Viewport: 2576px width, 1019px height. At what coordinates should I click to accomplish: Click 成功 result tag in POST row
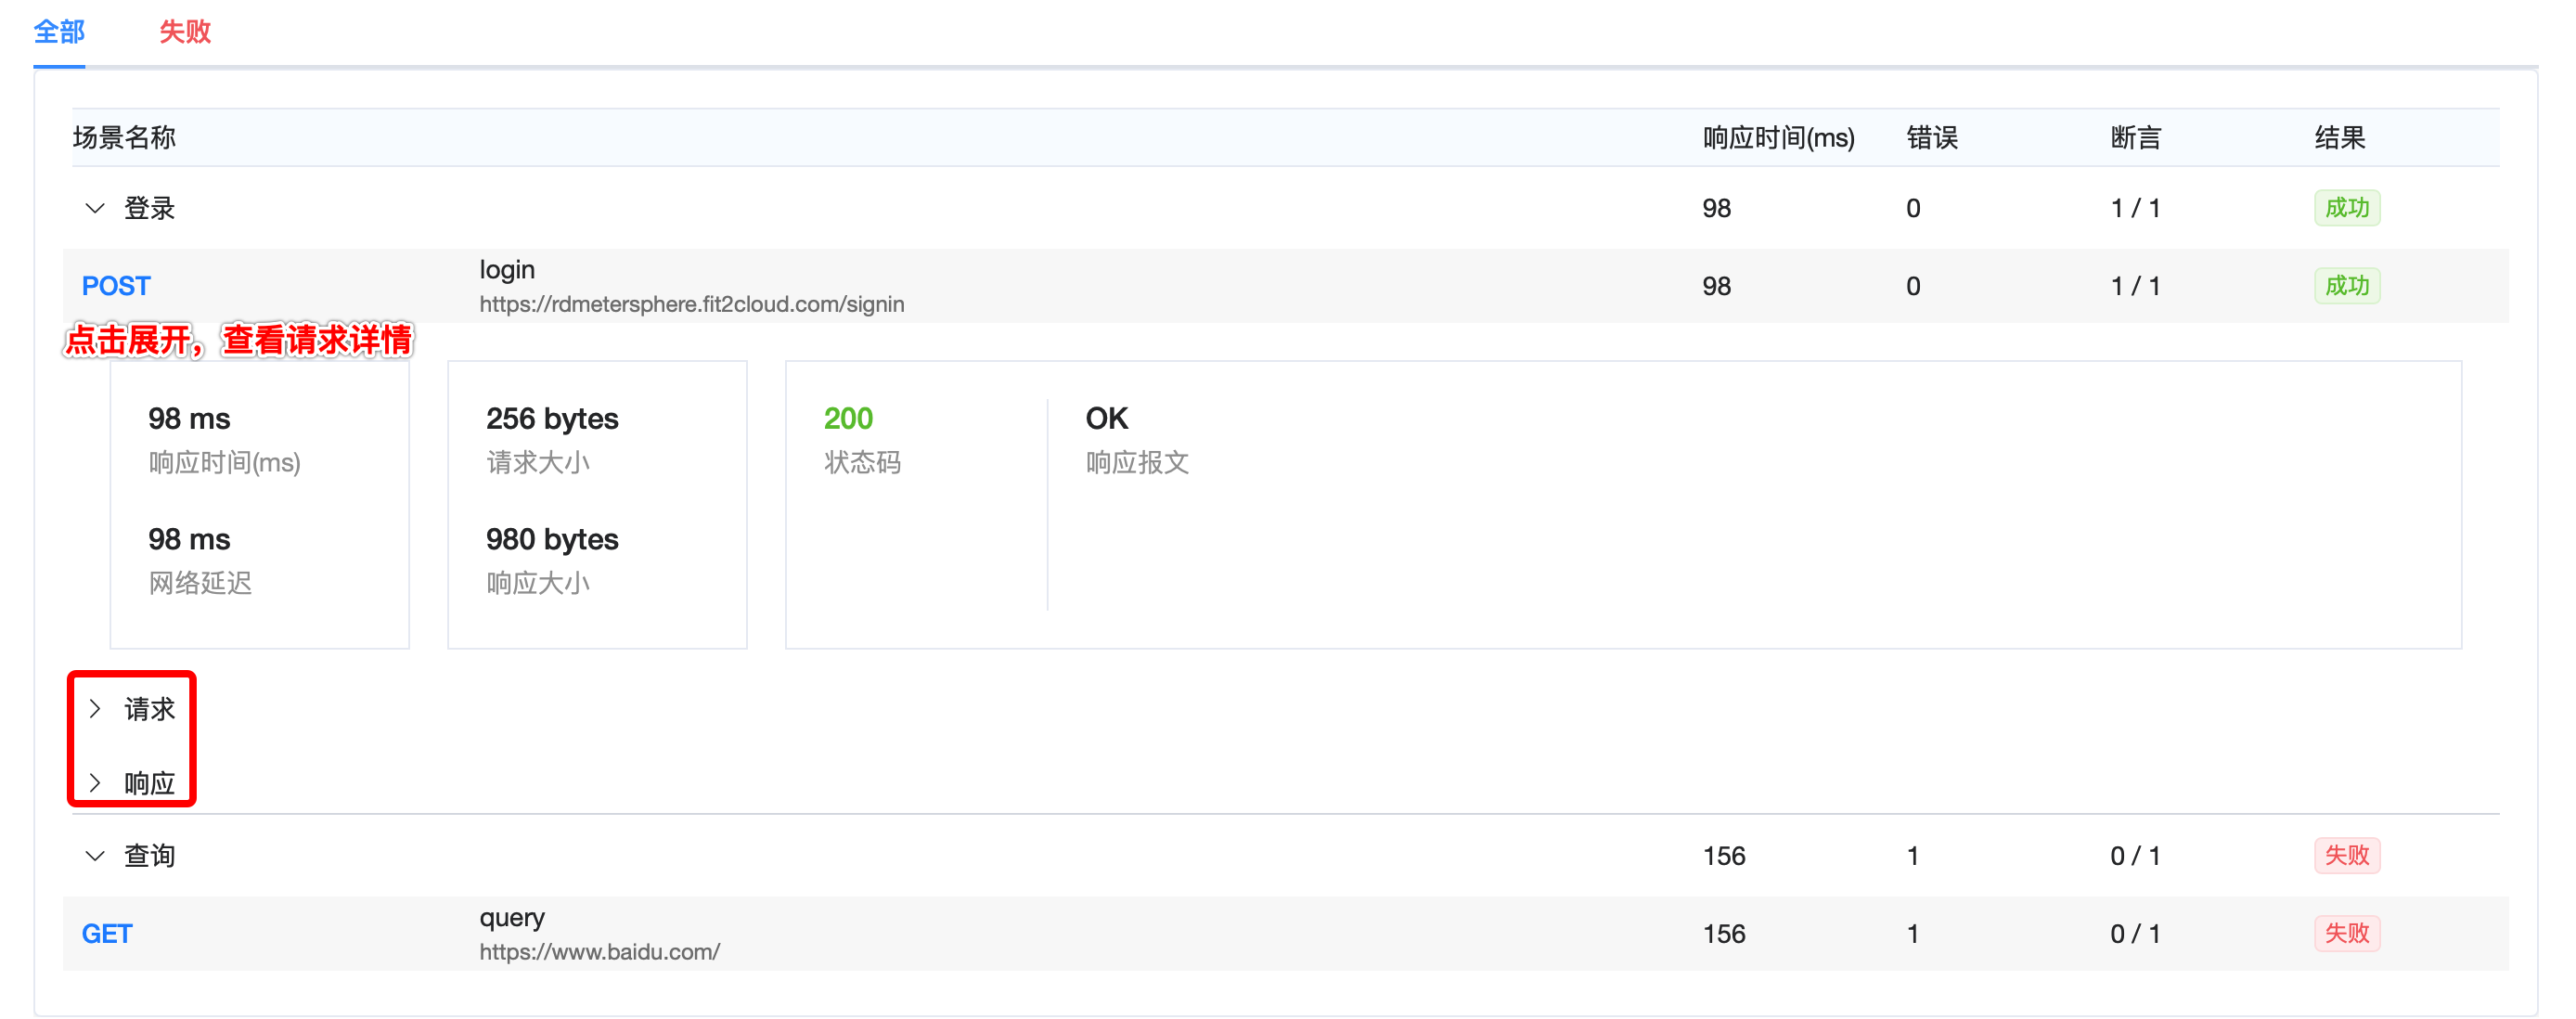click(x=2346, y=286)
